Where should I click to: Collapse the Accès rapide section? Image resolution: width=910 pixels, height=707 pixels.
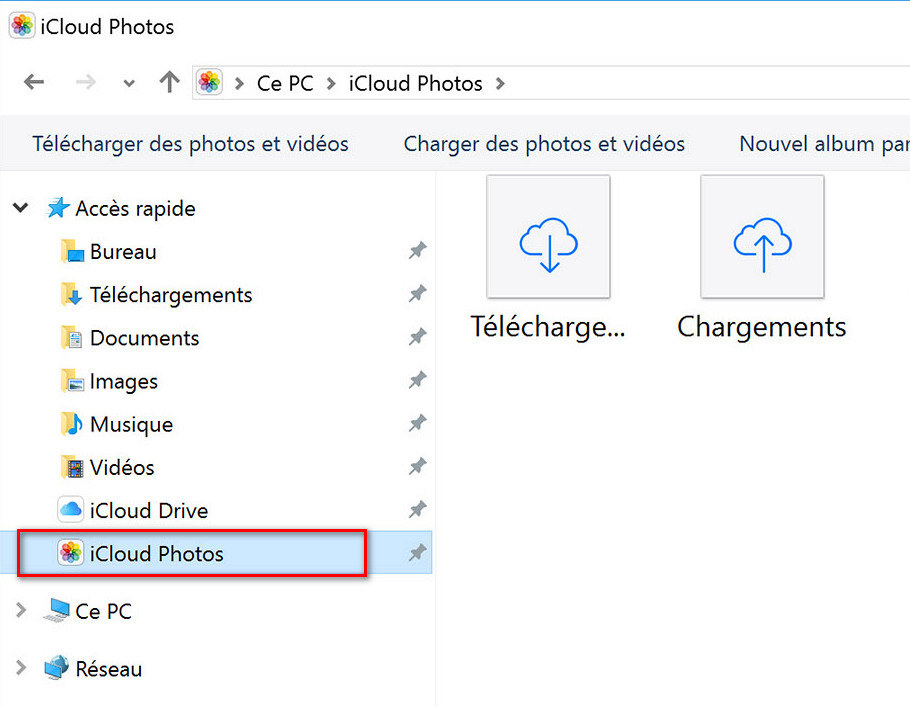click(20, 208)
